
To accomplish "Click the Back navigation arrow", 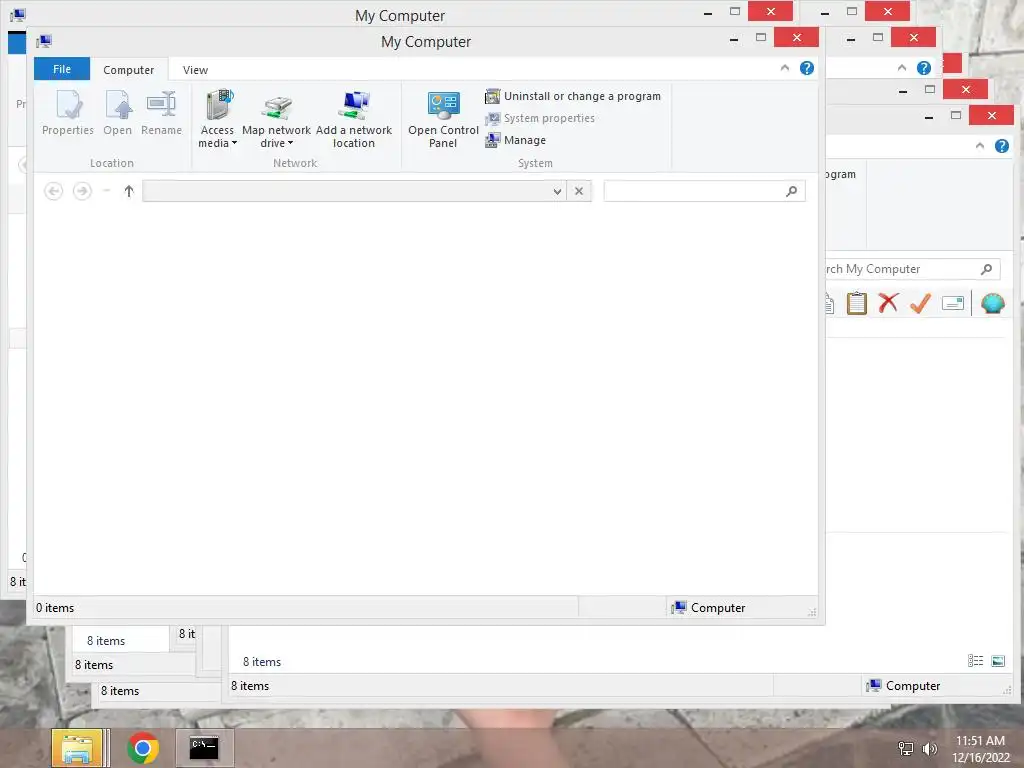I will [54, 191].
